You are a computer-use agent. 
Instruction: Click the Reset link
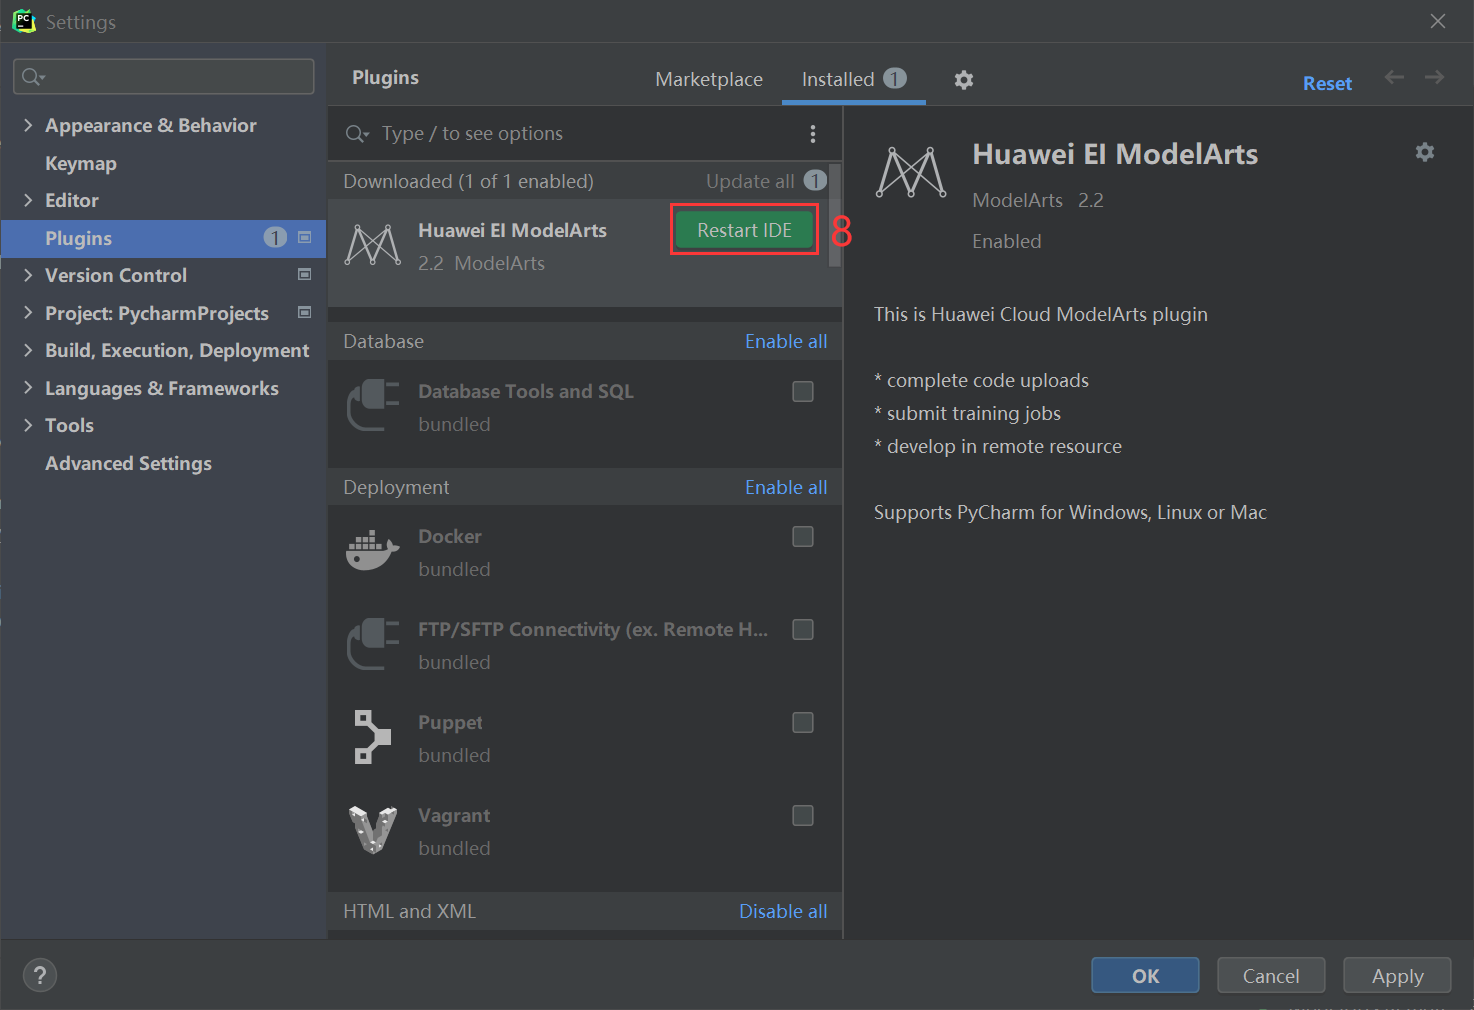[1327, 84]
